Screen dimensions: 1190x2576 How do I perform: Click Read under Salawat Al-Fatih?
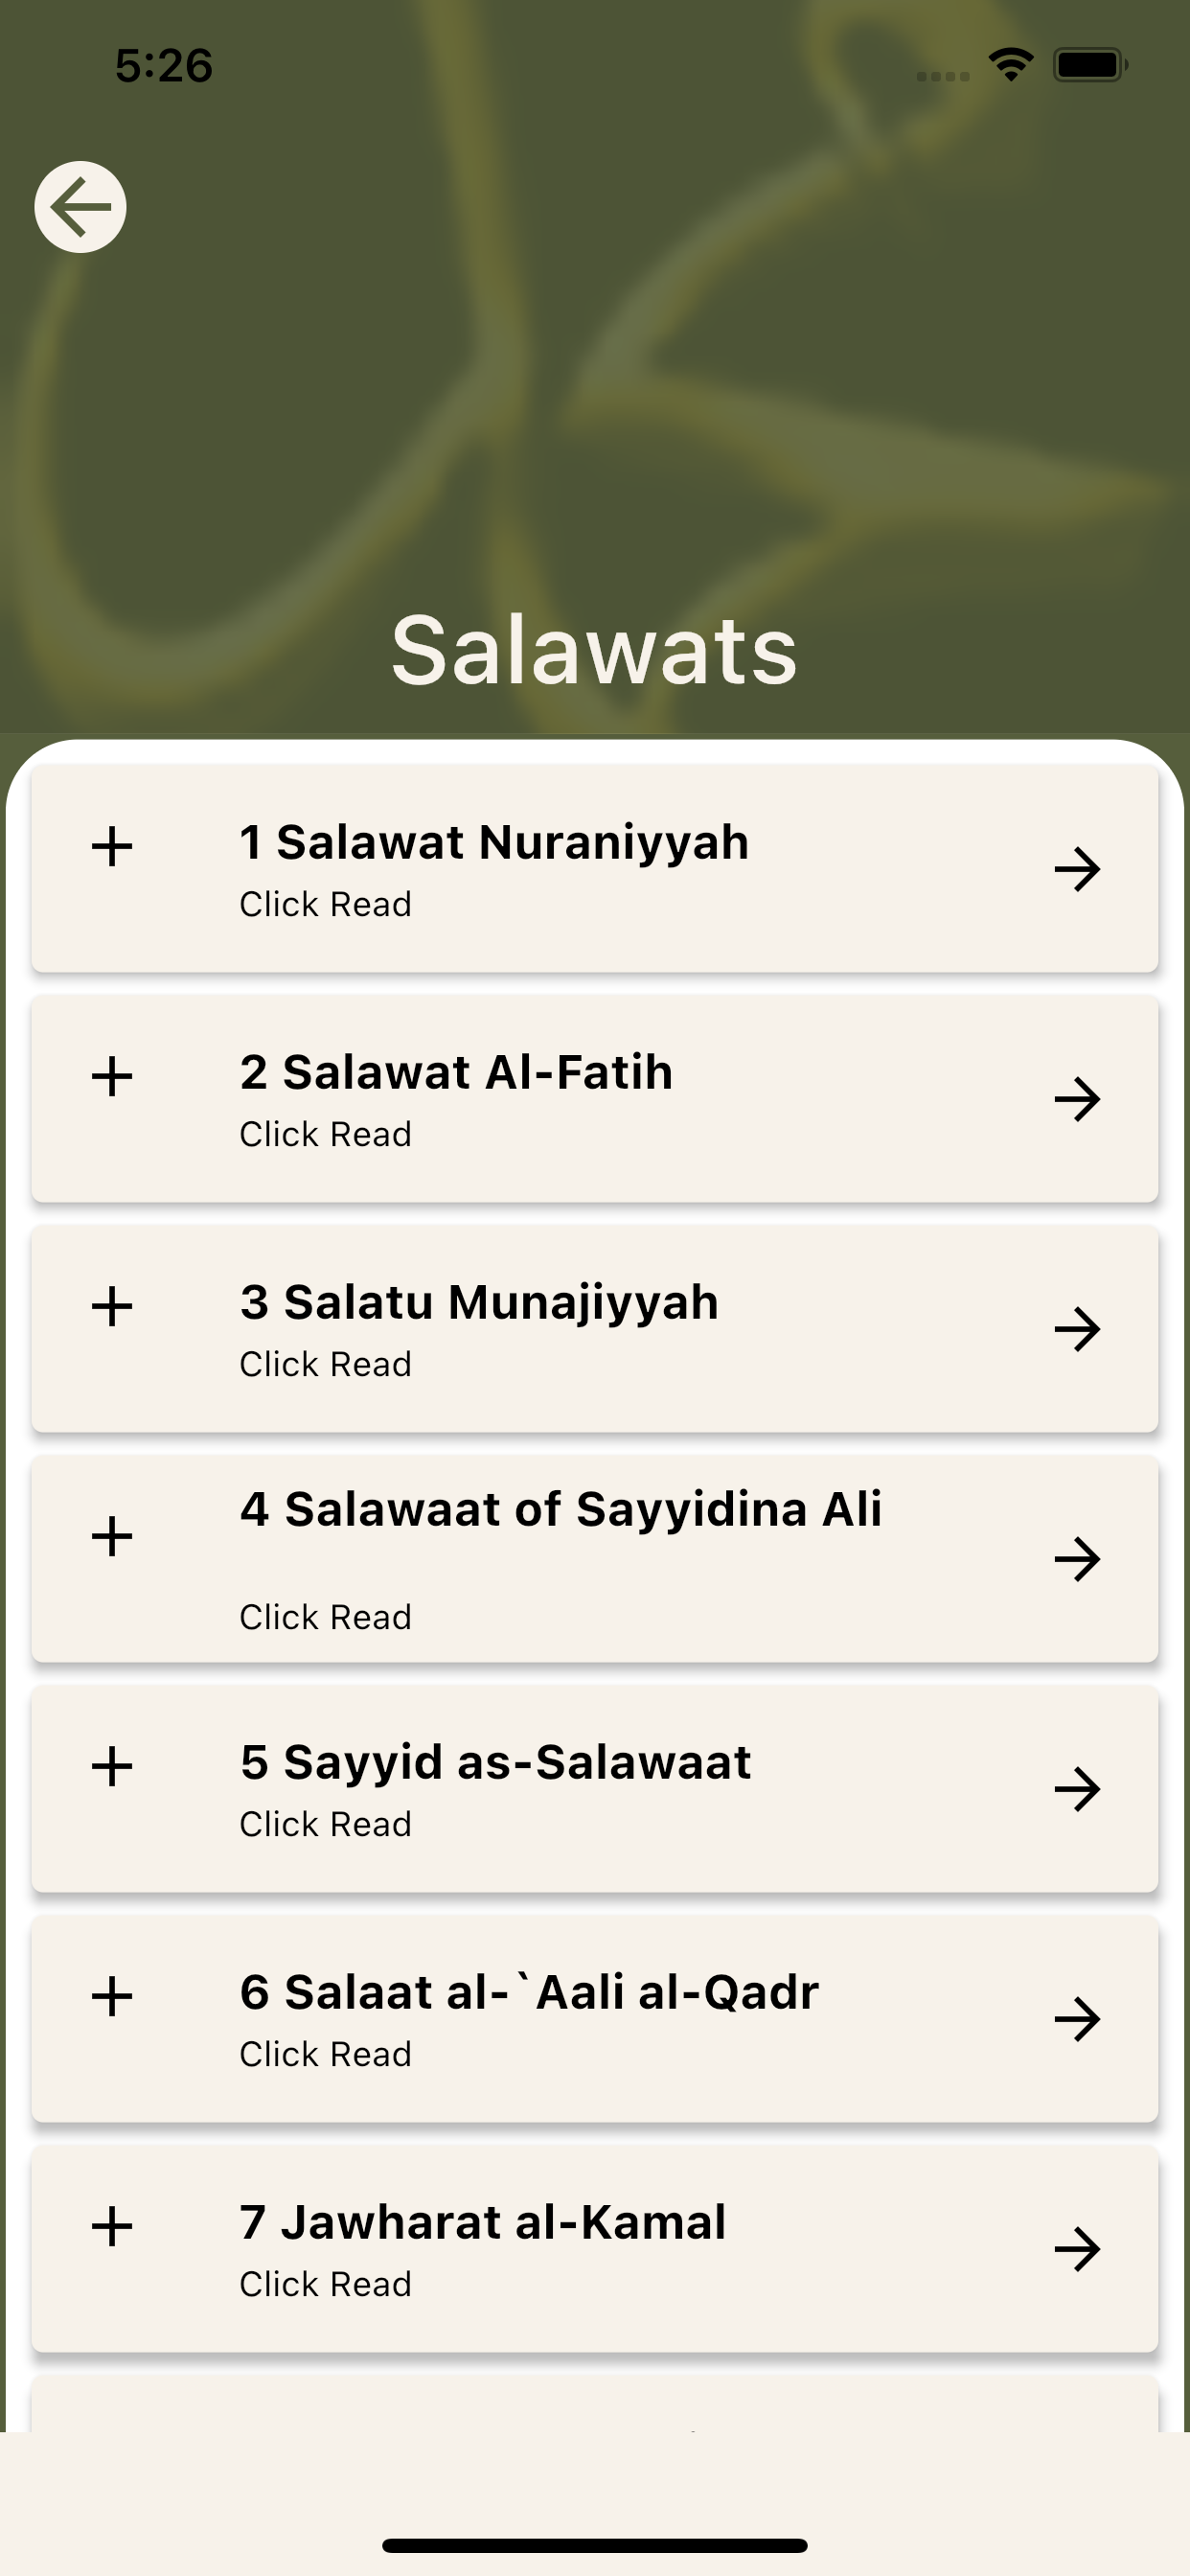click(325, 1134)
